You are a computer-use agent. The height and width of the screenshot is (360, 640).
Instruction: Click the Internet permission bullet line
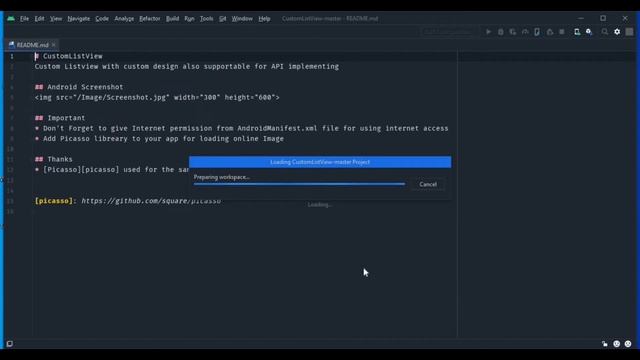[x=242, y=129]
